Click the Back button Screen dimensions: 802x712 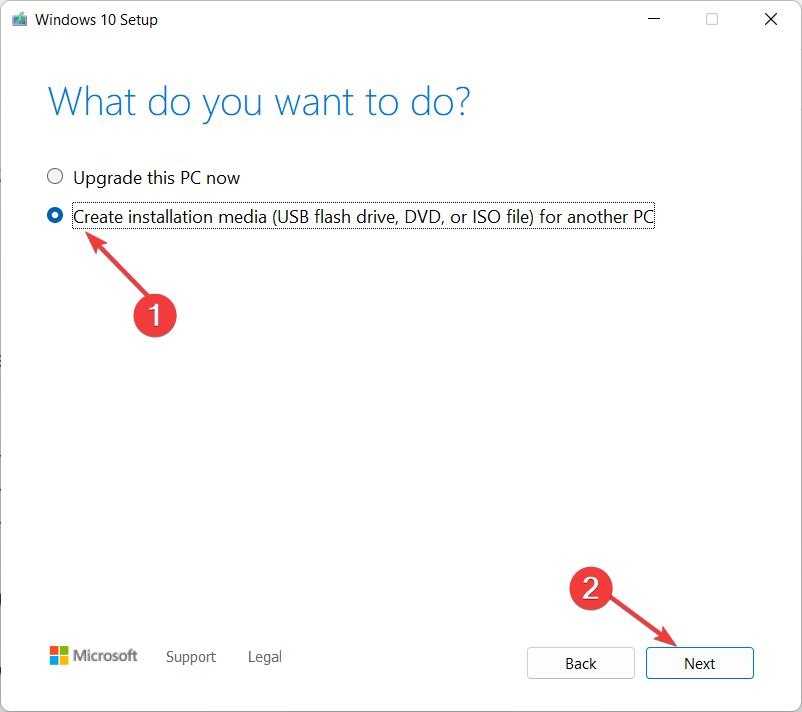pyautogui.click(x=581, y=663)
